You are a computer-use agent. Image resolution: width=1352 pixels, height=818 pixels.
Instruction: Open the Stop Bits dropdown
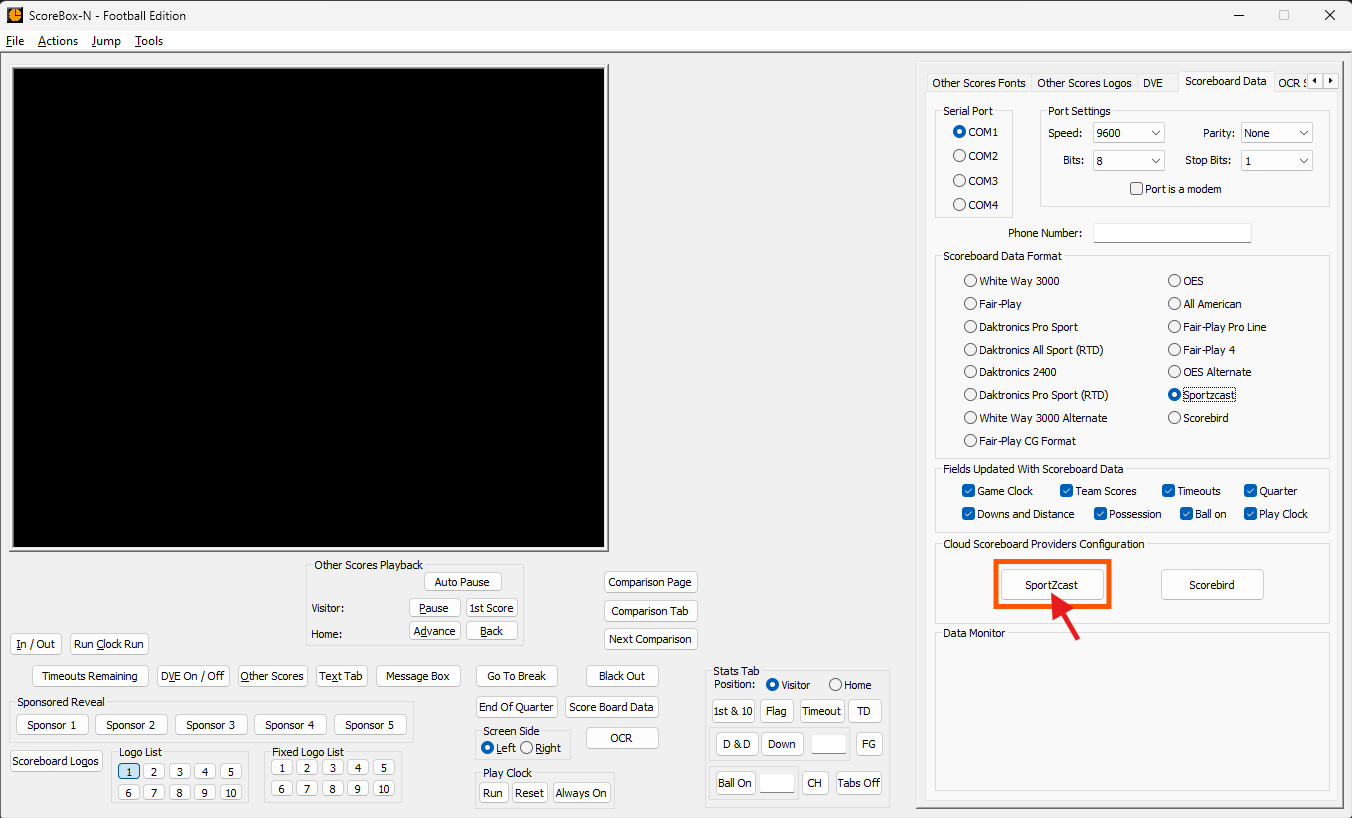pos(1277,160)
